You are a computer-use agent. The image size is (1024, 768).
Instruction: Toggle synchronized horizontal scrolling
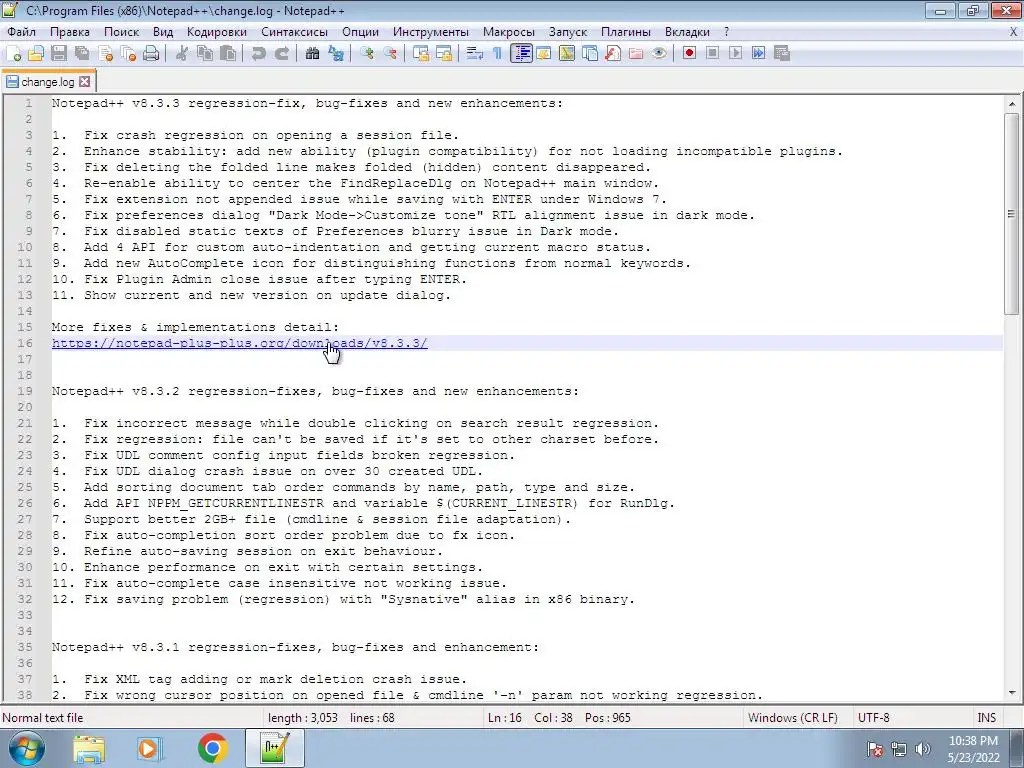(444, 54)
